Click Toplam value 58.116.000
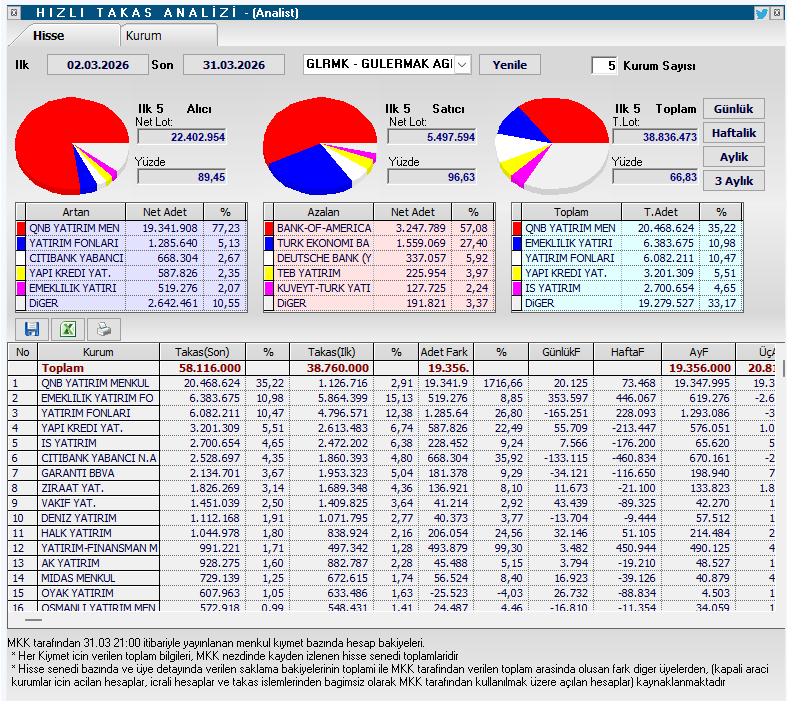The height and width of the screenshot is (701, 787). click(x=210, y=368)
